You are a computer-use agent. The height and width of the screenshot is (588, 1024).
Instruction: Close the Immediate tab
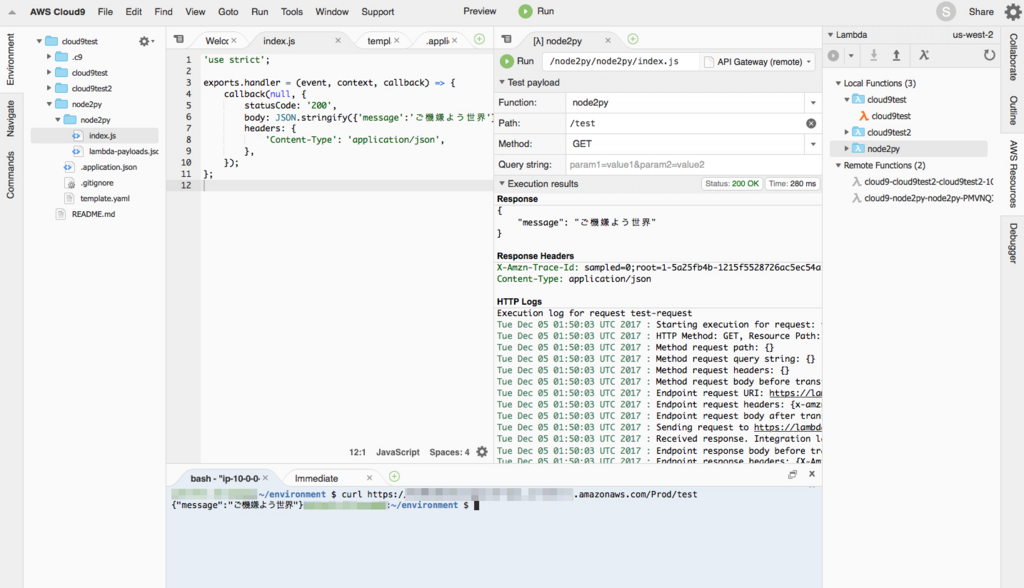tap(369, 478)
